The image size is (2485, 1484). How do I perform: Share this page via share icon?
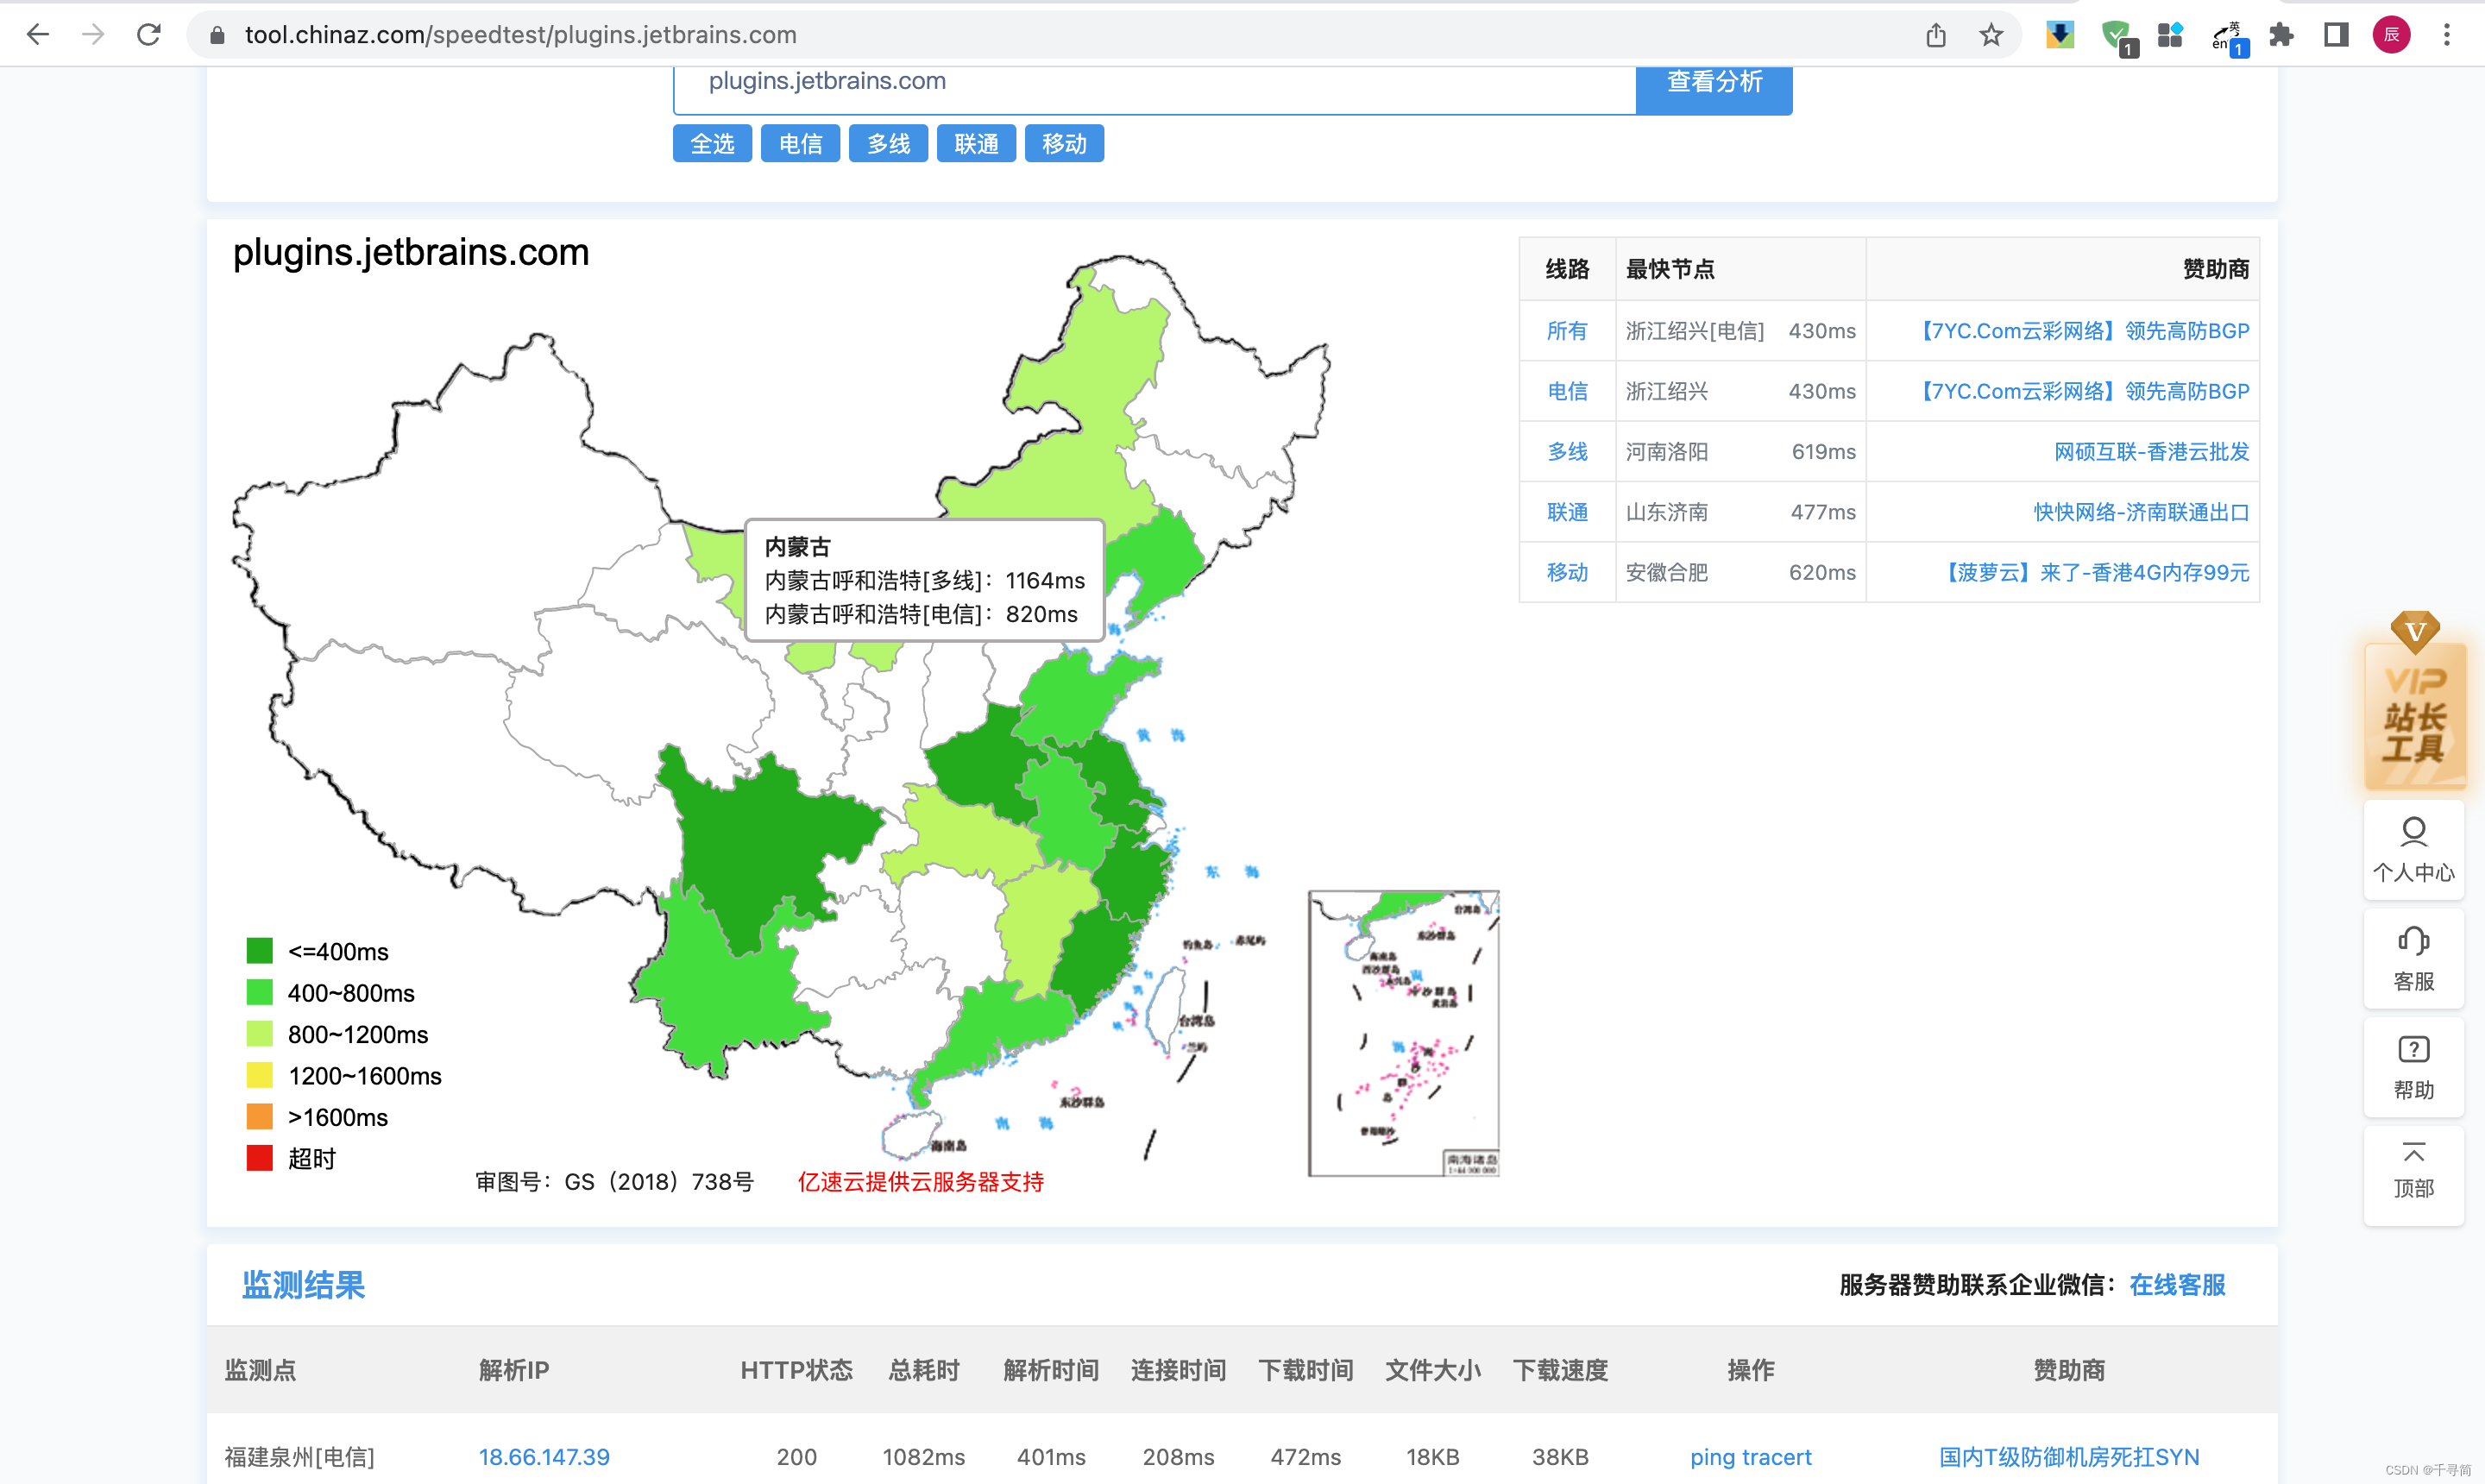click(1936, 35)
